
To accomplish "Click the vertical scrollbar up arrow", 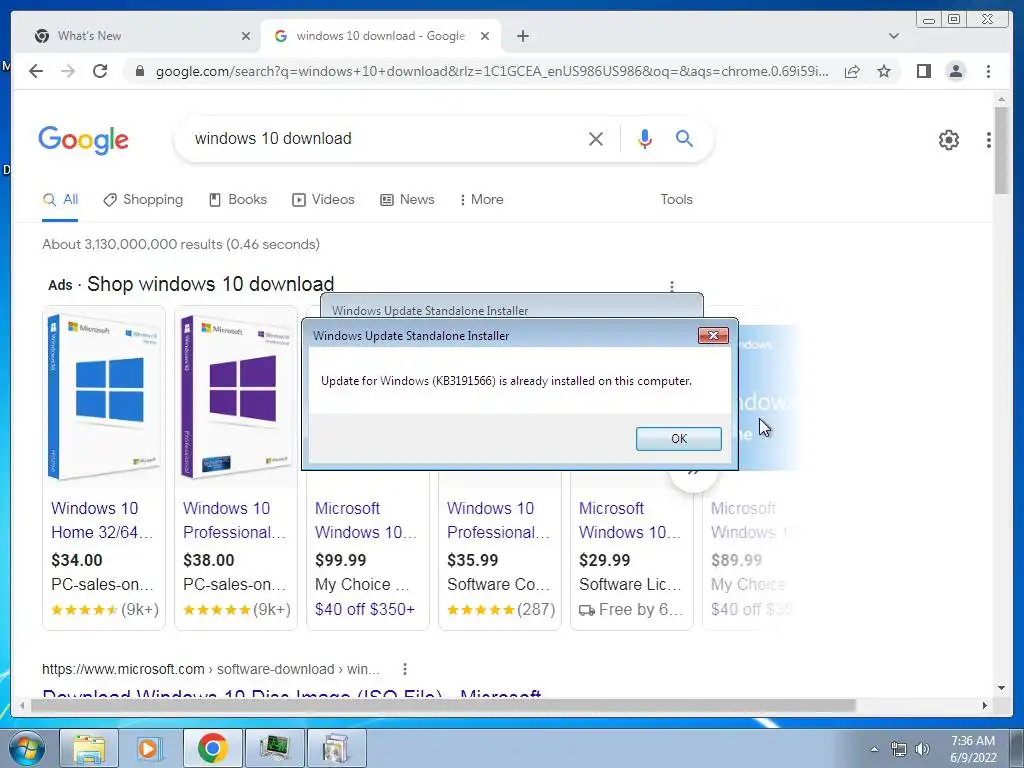I will click(1002, 99).
